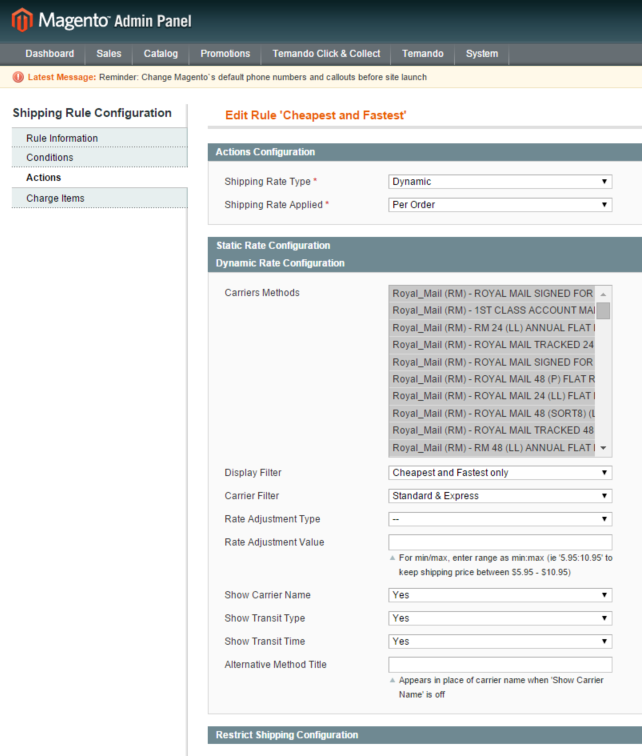The width and height of the screenshot is (642, 756).
Task: Open the Carrier Filter dropdown
Action: pos(500,496)
